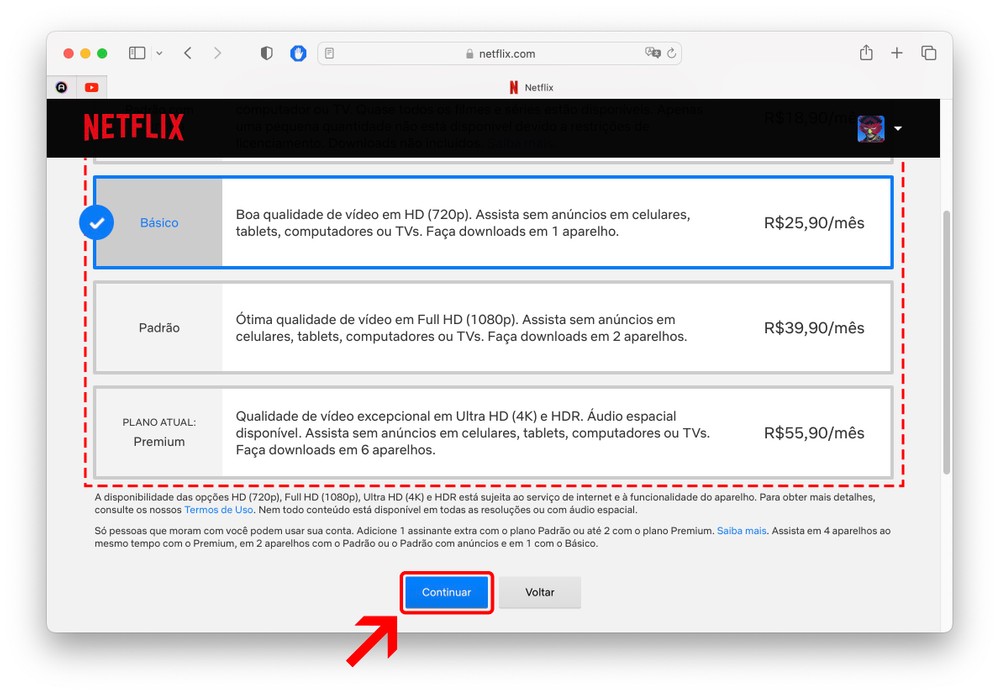Open the privacy report shield icon

pos(266,53)
